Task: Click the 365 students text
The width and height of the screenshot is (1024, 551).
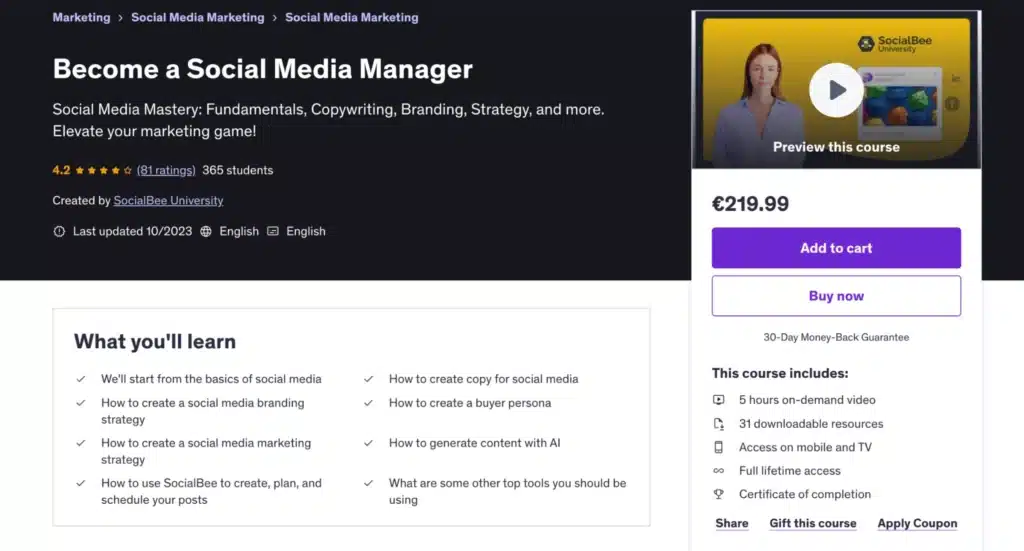Action: click(238, 170)
